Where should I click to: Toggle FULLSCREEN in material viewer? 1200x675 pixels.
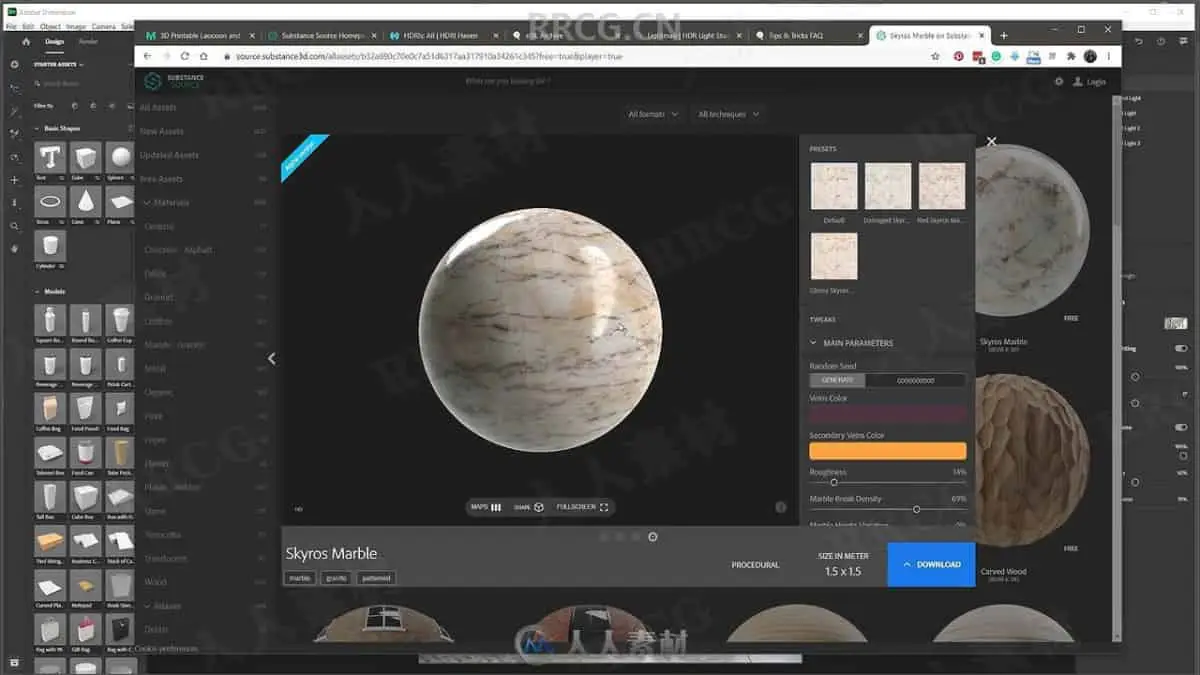click(x=582, y=507)
